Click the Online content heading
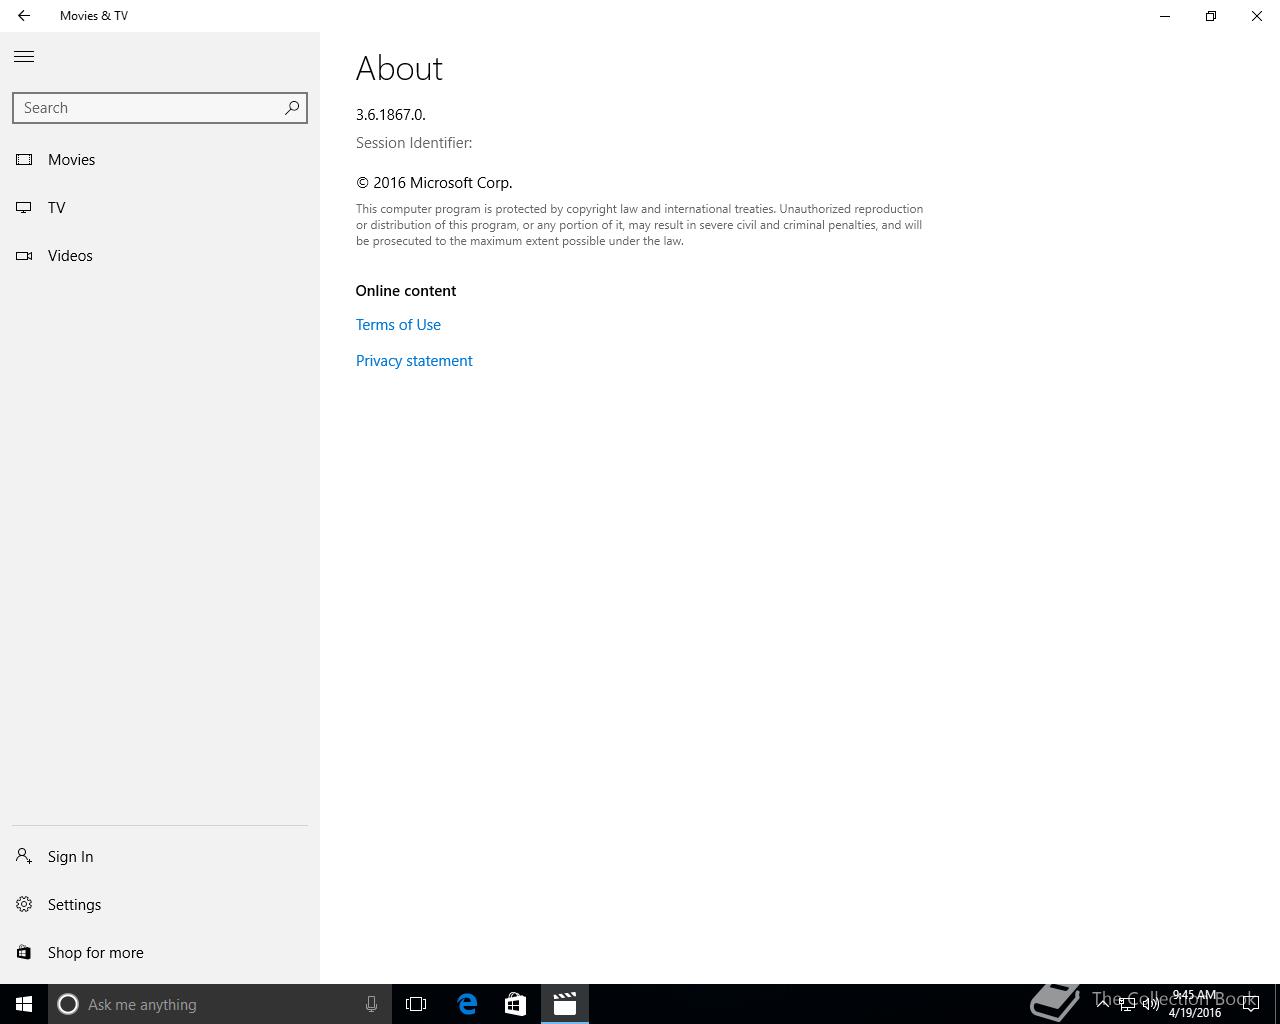Image resolution: width=1280 pixels, height=1024 pixels. pyautogui.click(x=406, y=291)
